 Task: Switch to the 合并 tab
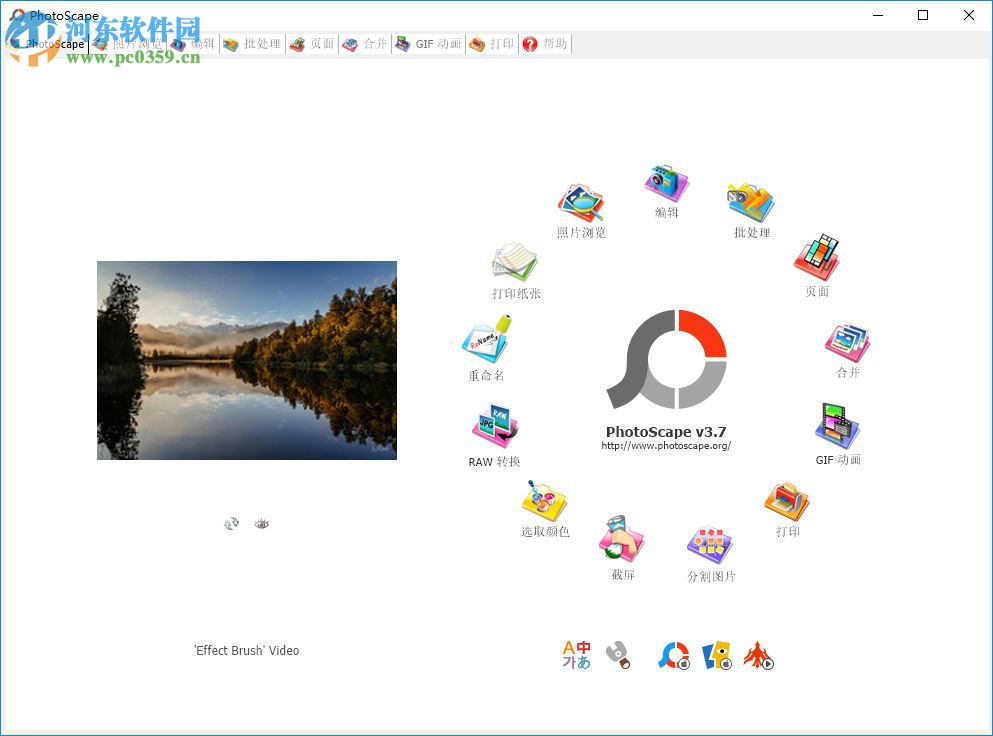click(x=365, y=44)
